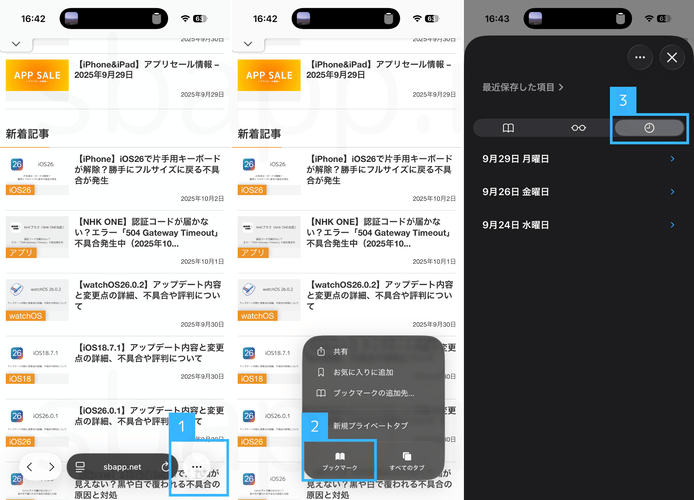Viewport: 694px width, 500px height.
Task: Choose ブックマークの追加先 in the menu
Action: pyautogui.click(x=370, y=393)
